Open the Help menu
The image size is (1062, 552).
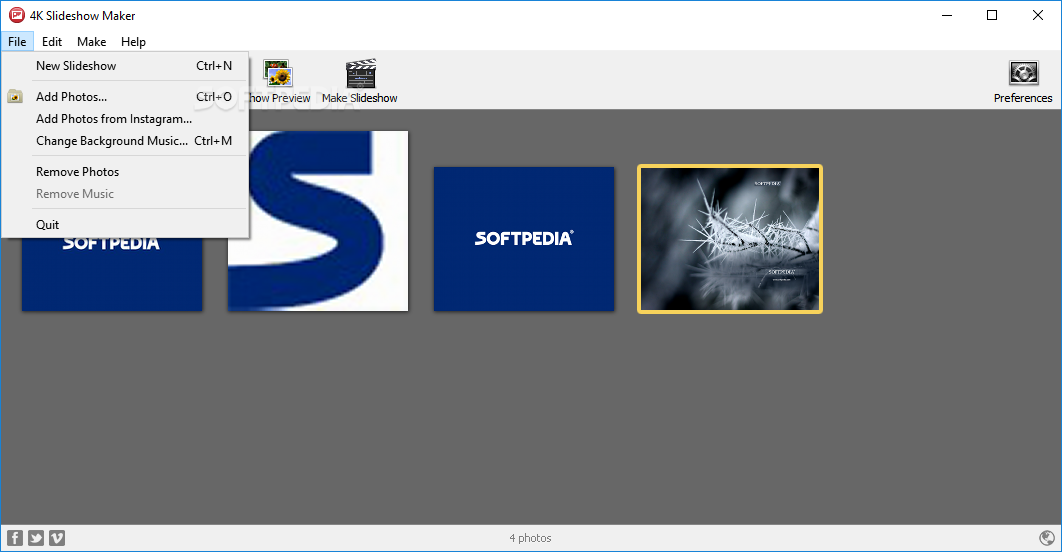pos(133,41)
